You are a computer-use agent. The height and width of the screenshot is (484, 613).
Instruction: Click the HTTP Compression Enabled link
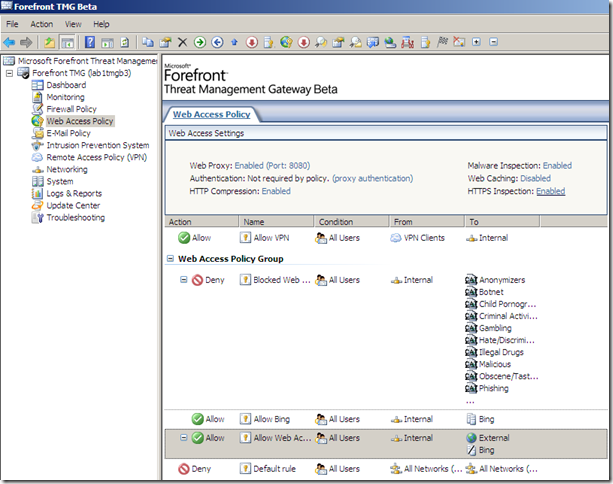click(x=276, y=191)
